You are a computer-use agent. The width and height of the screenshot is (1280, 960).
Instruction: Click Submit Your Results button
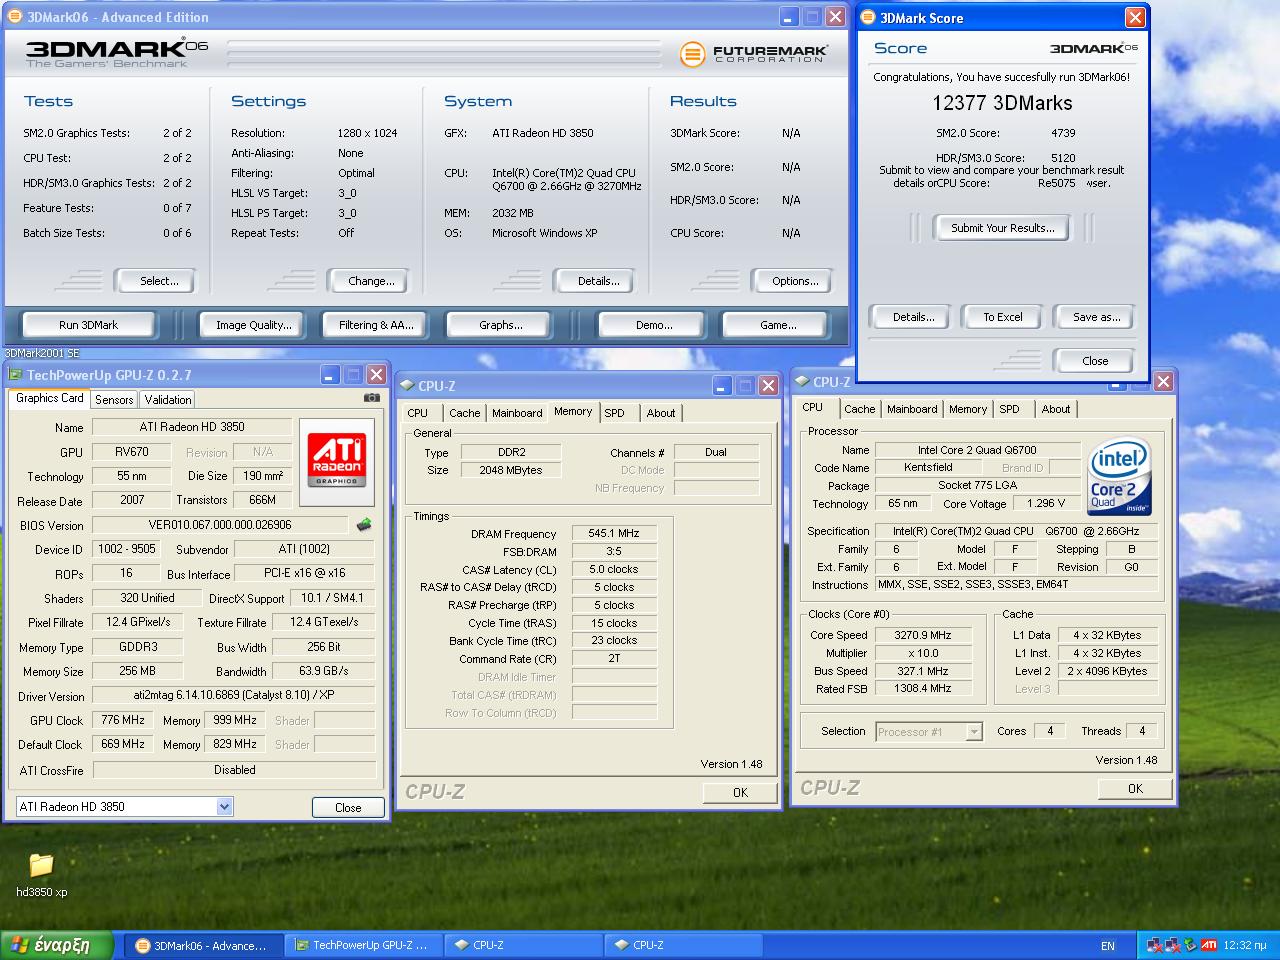coord(1002,228)
